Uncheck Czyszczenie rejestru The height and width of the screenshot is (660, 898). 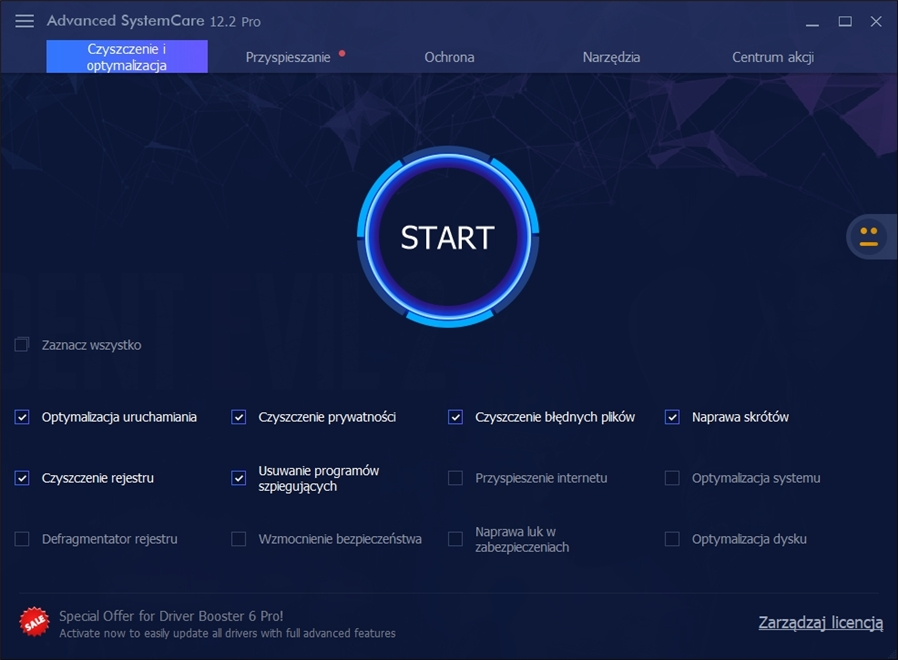[22, 478]
